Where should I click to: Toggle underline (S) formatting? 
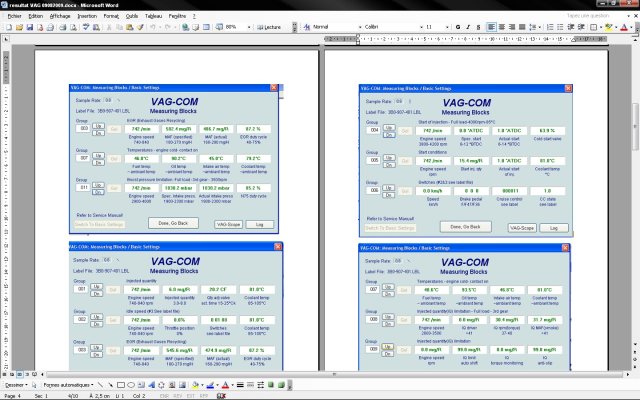tap(478, 27)
